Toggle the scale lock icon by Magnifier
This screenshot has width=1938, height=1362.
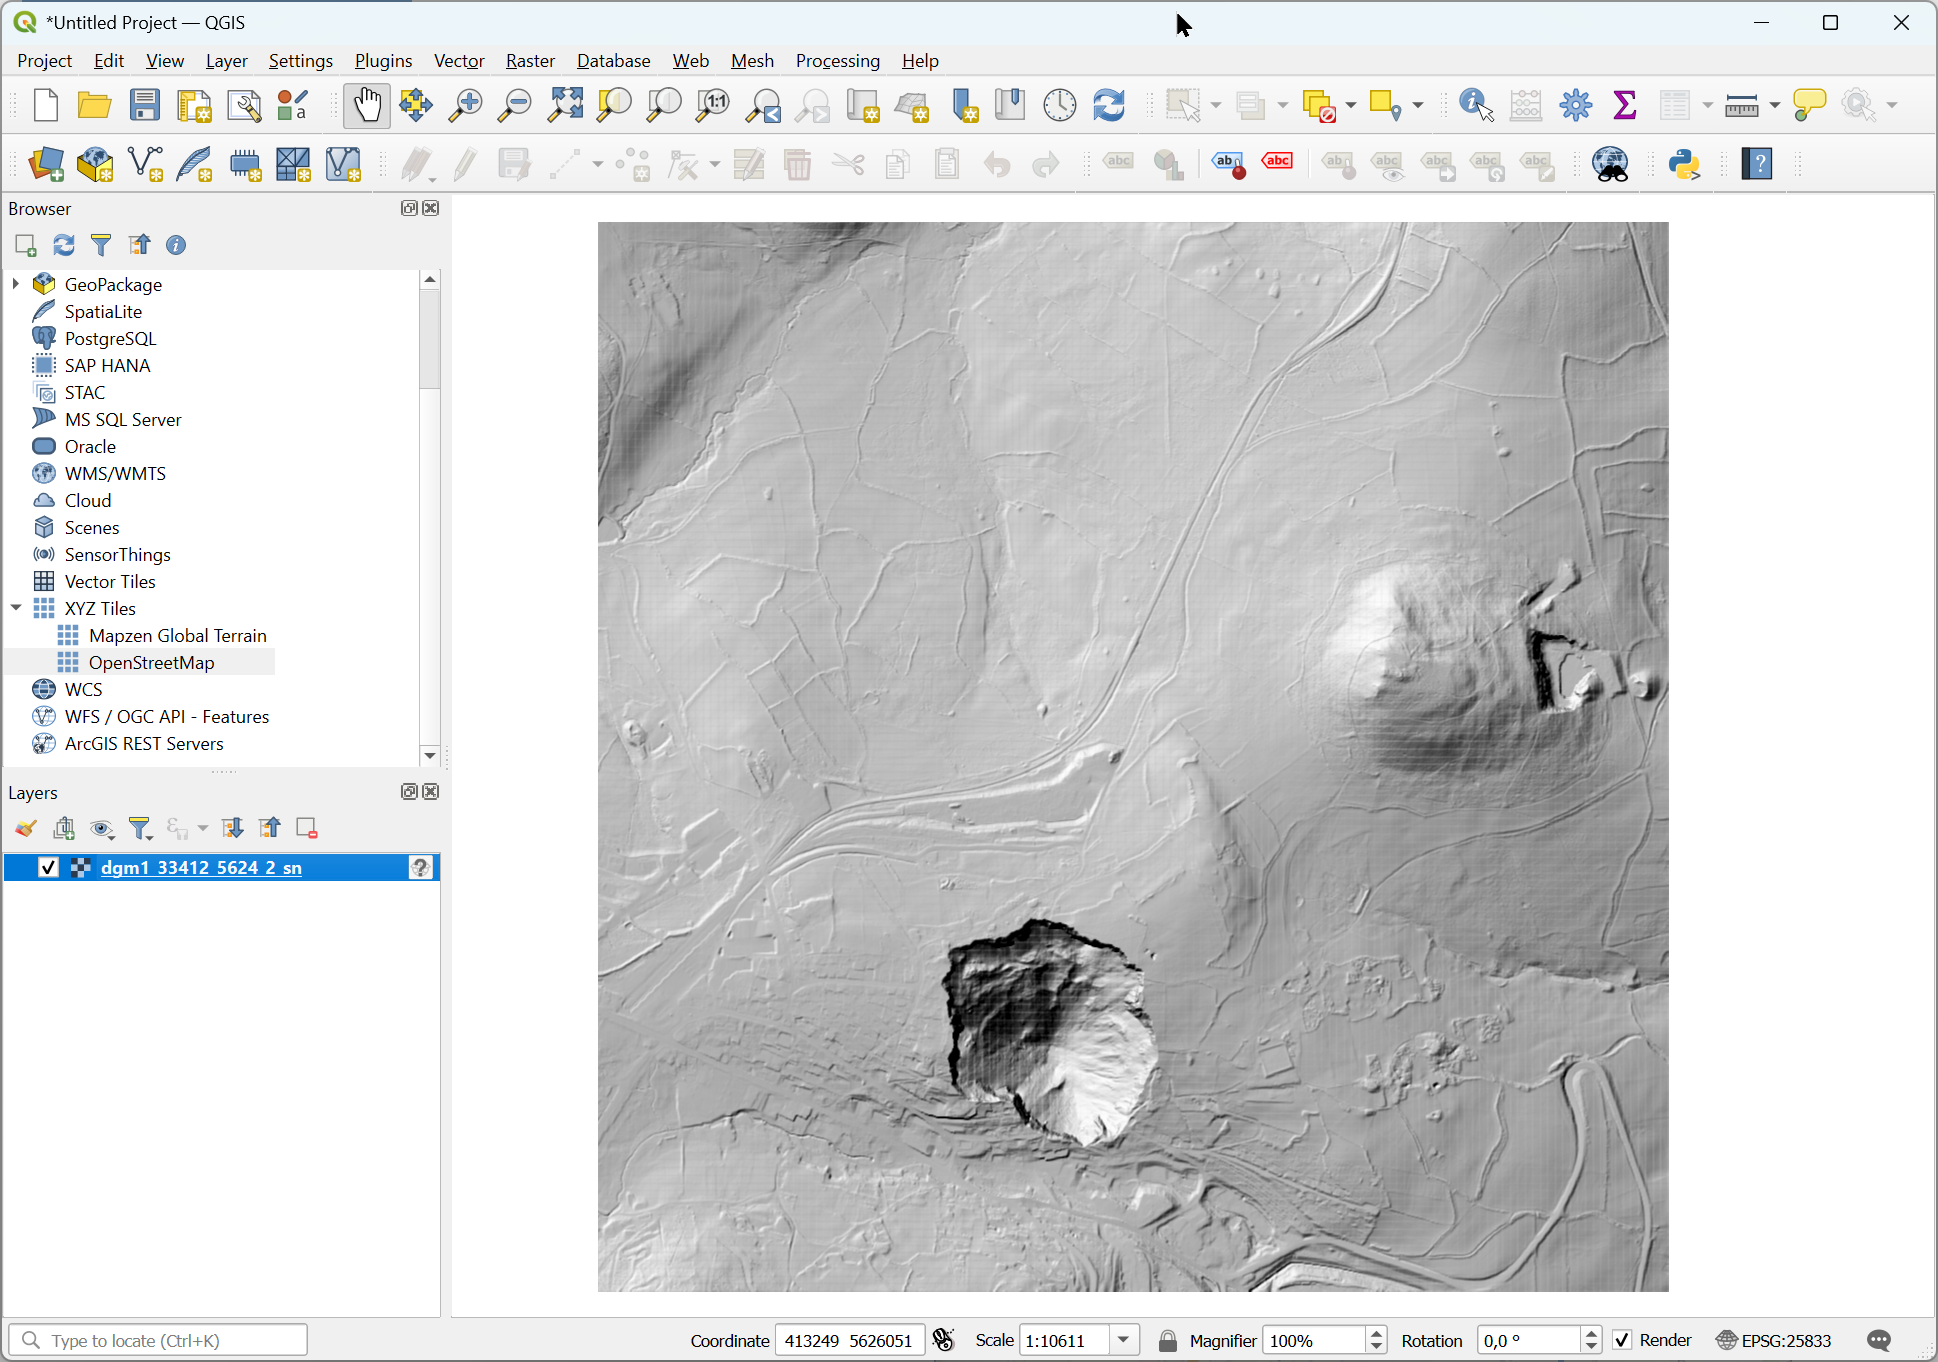1167,1340
